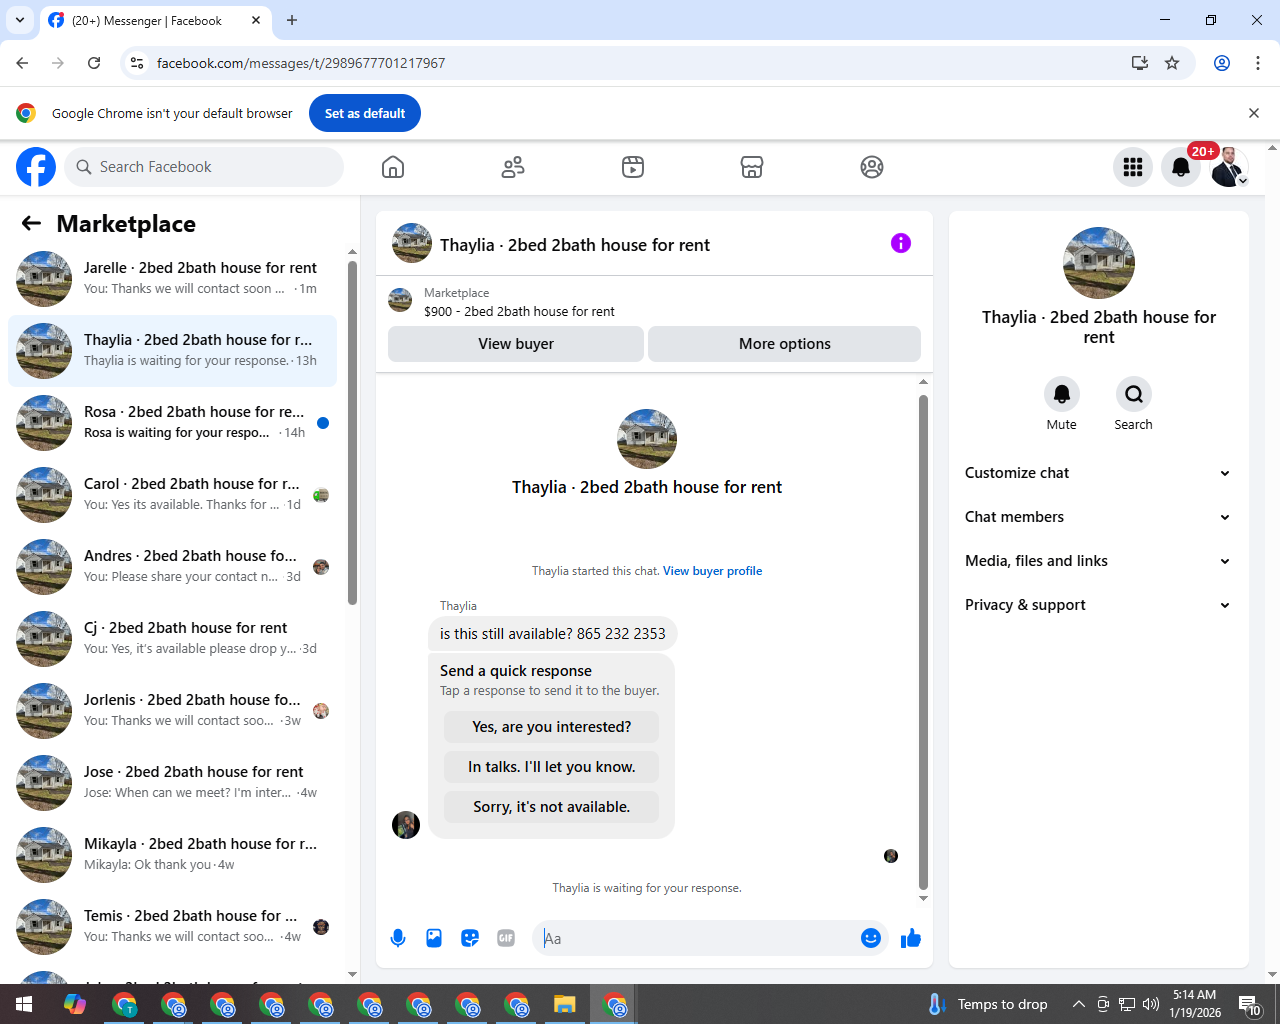Screen dimensions: 1280x1024
Task: Open the emoji picker in message box
Action: [x=871, y=938]
